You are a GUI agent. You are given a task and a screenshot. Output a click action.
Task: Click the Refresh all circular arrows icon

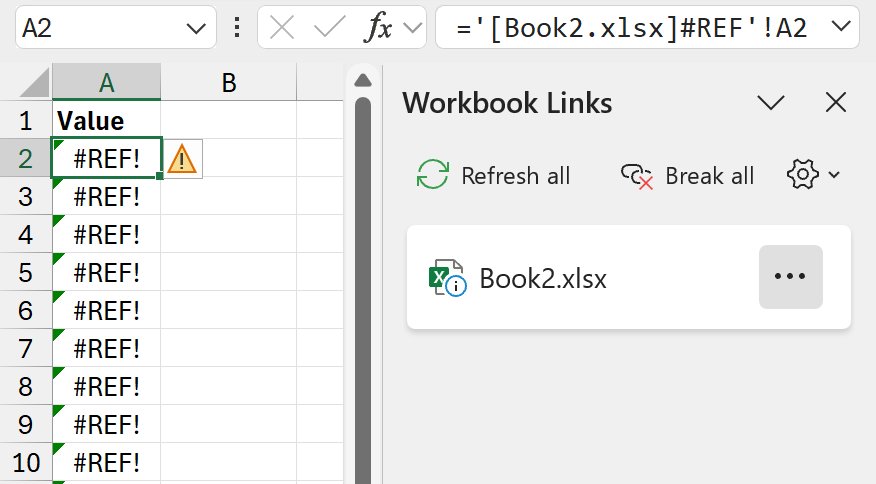point(433,176)
